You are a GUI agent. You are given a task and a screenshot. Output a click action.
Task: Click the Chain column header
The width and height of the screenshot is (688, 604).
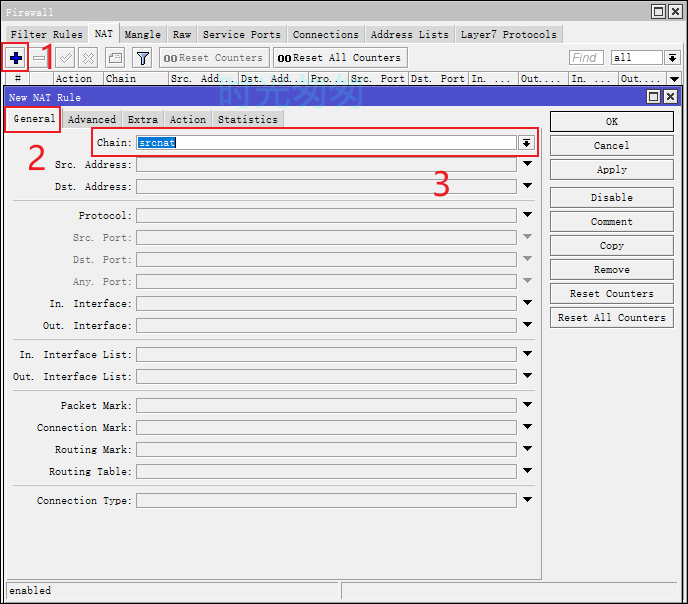point(136,79)
